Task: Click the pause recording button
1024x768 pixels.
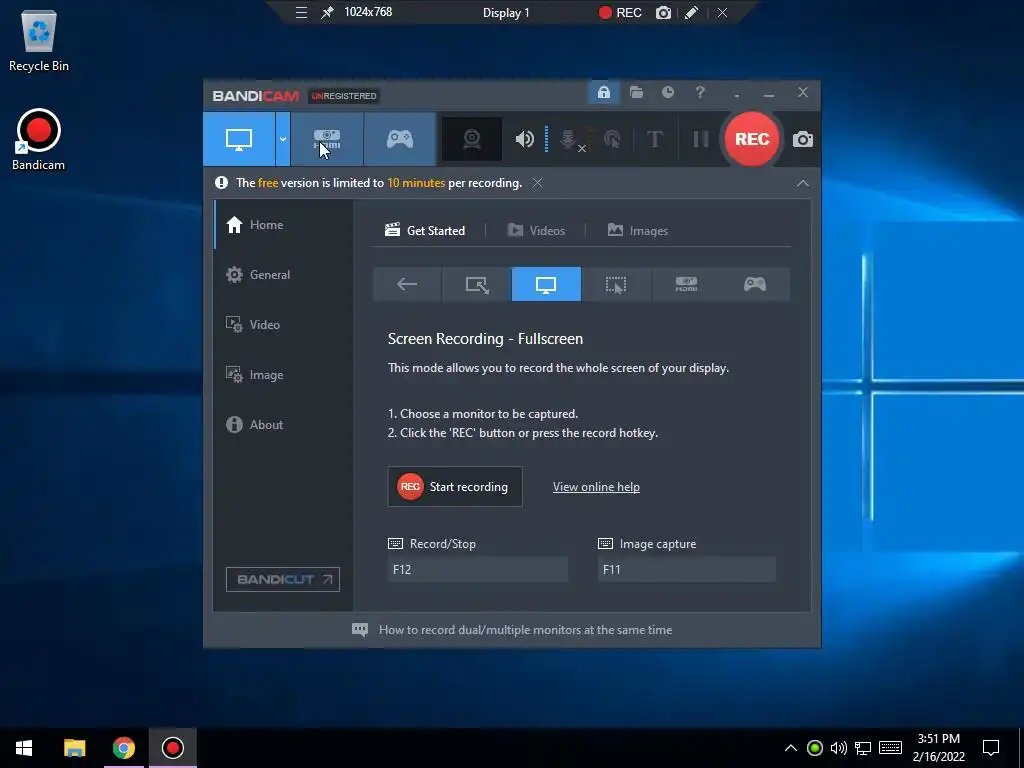Action: 701,139
